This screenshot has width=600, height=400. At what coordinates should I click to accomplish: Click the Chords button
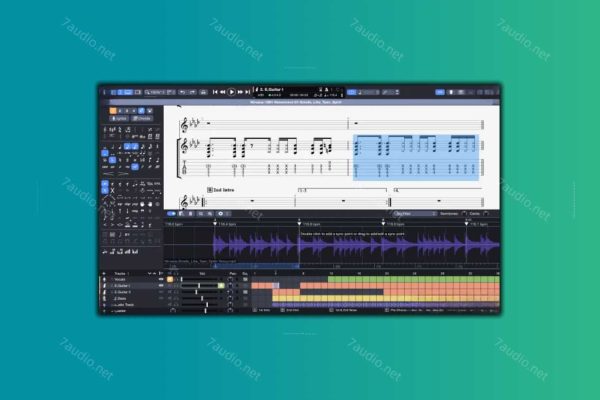142,119
